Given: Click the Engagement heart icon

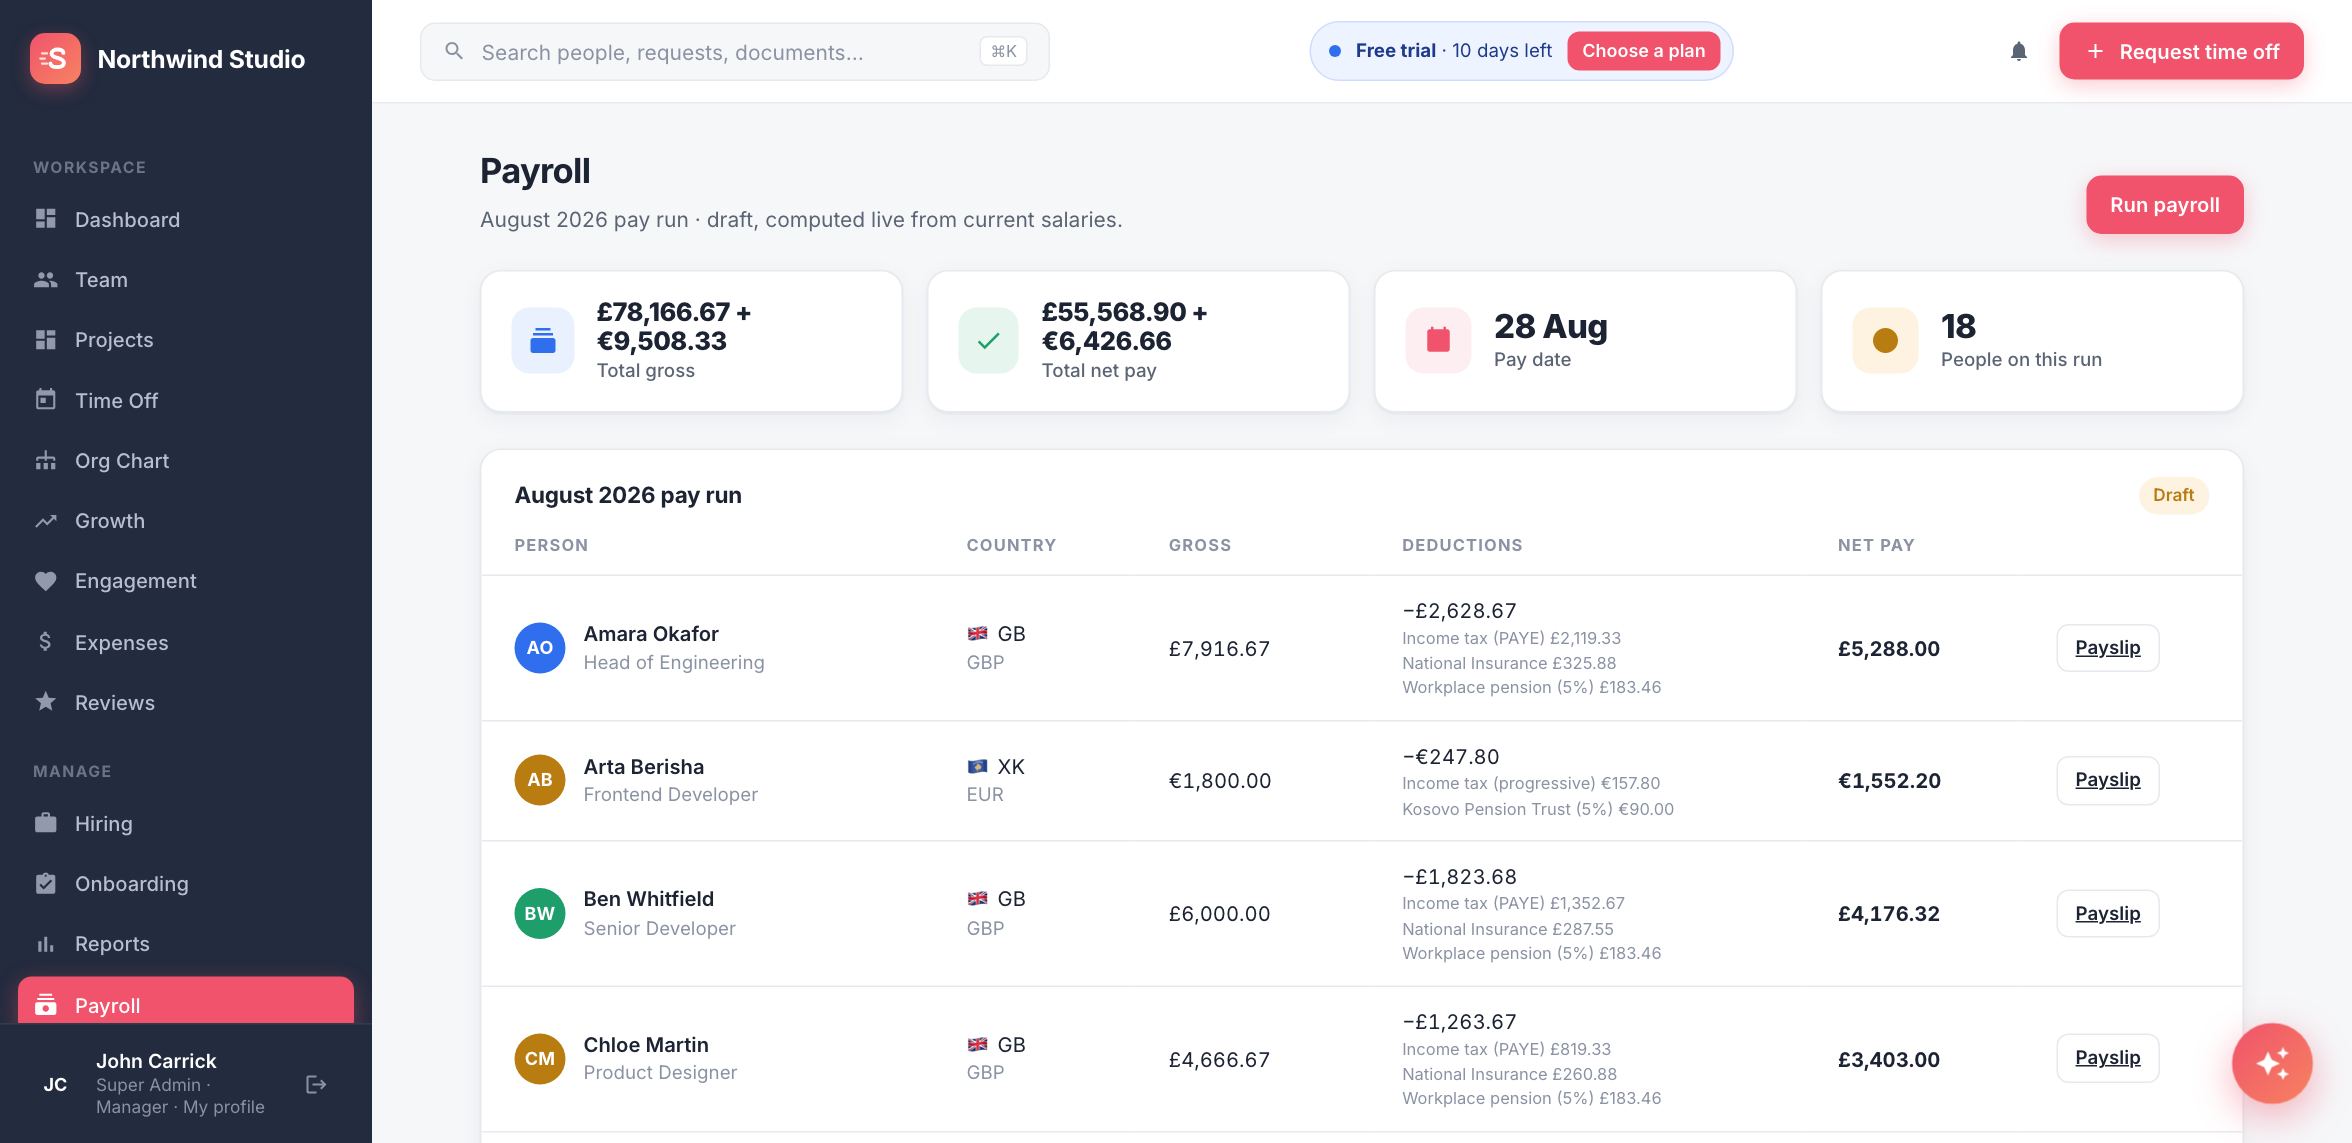Looking at the screenshot, I should [x=46, y=581].
